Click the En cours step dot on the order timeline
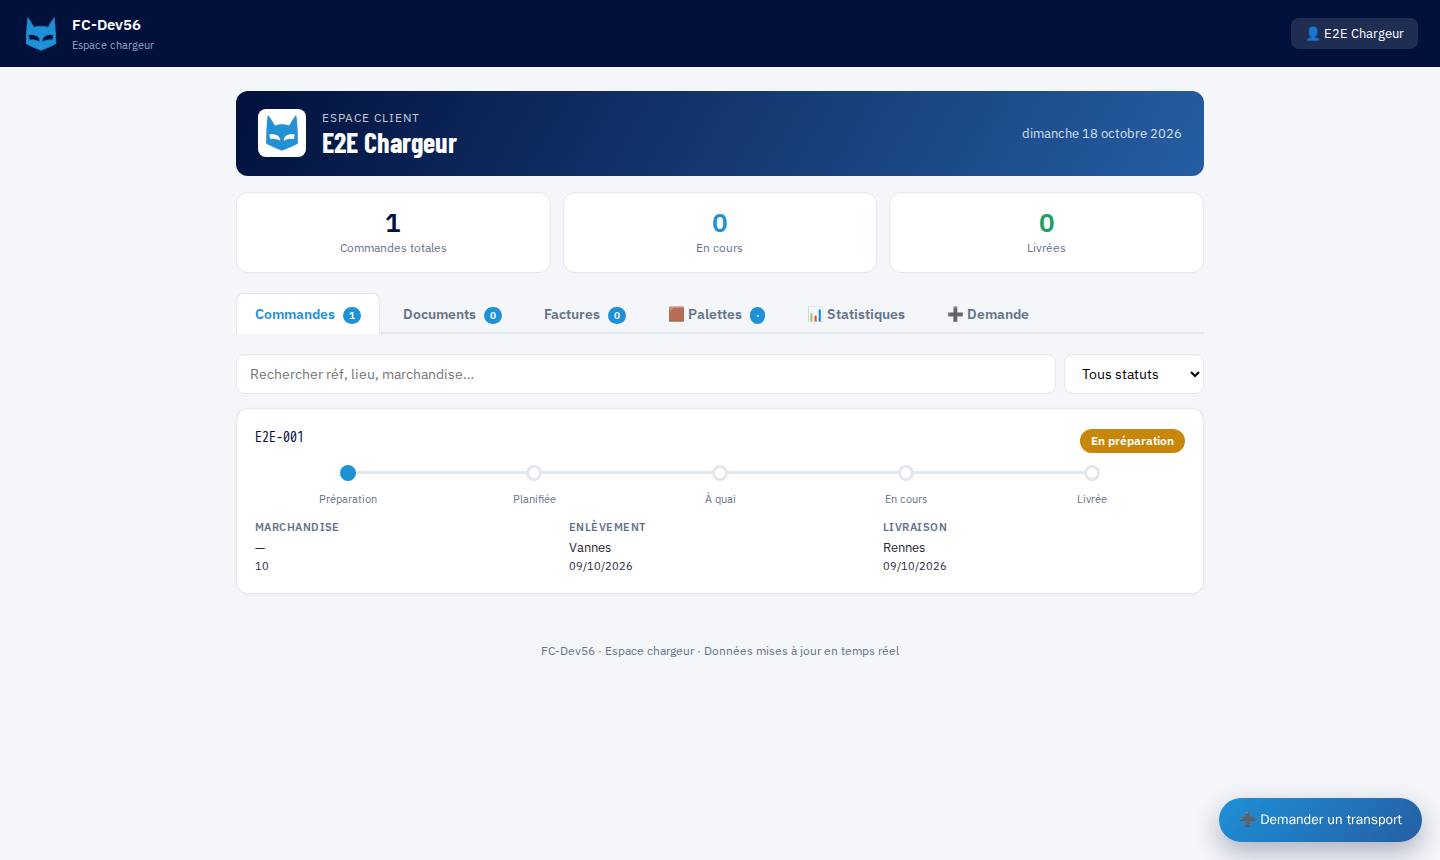The height and width of the screenshot is (860, 1440). coord(906,473)
